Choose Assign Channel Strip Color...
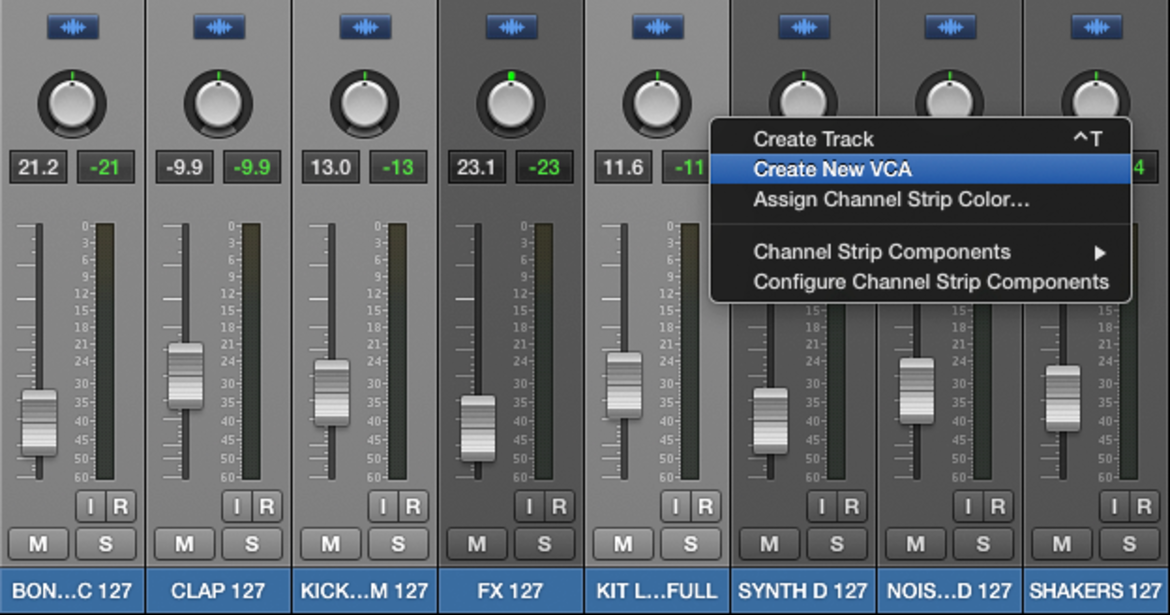Image resolution: width=1170 pixels, height=615 pixels. pos(921,199)
